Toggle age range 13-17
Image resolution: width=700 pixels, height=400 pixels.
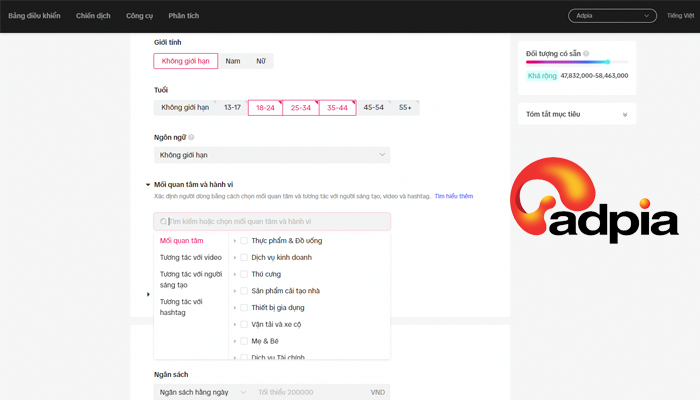tap(232, 108)
